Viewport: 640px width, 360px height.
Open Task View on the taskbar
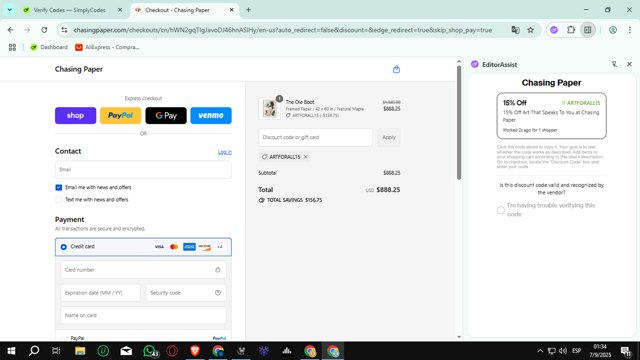(56, 351)
